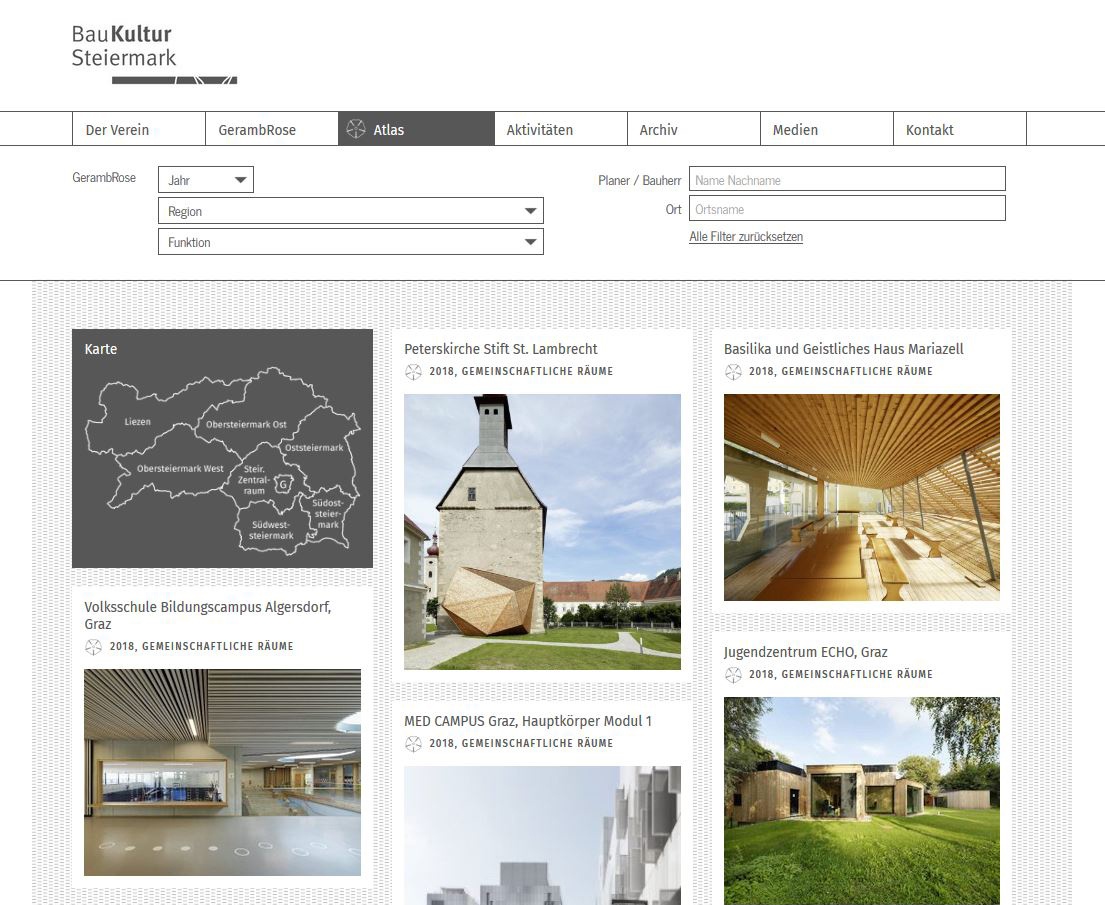1105x905 pixels.
Task: Click GerambRose icon under MED CAMPUS Graz
Action: [413, 744]
